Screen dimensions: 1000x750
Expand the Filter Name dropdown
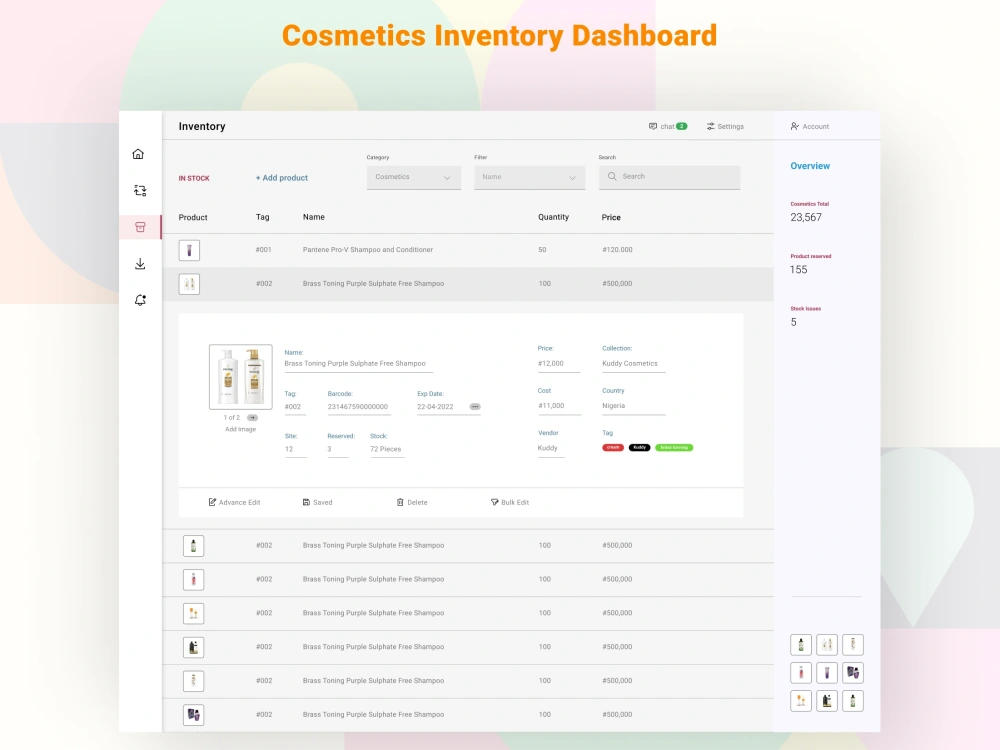(x=529, y=177)
